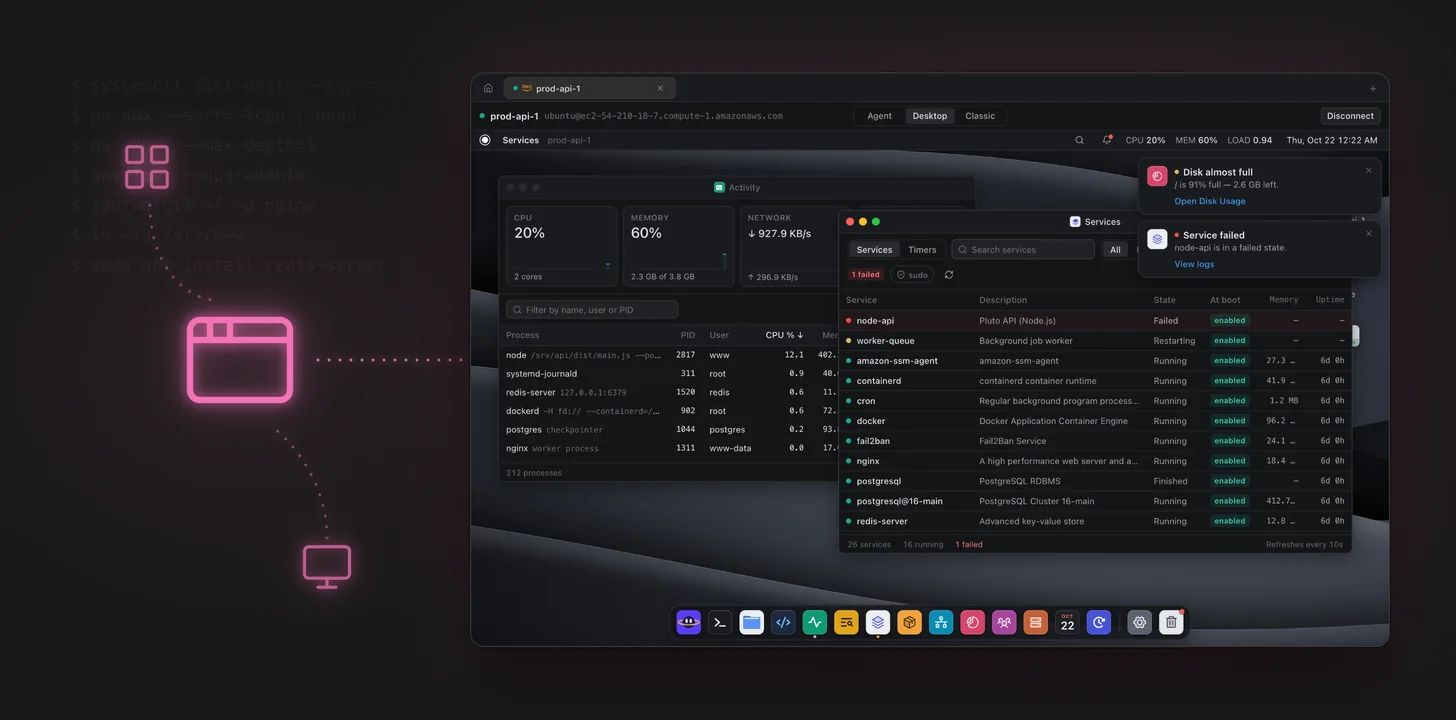
Task: Close the prod-api-1 tab
Action: 660,88
